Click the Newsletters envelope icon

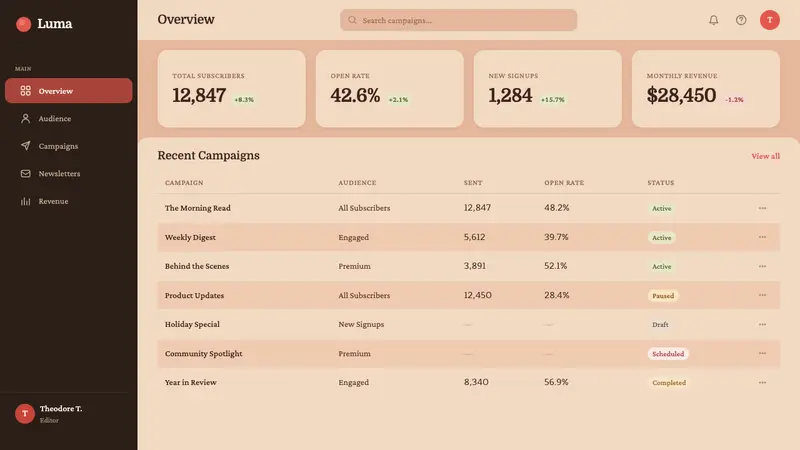tap(26, 173)
